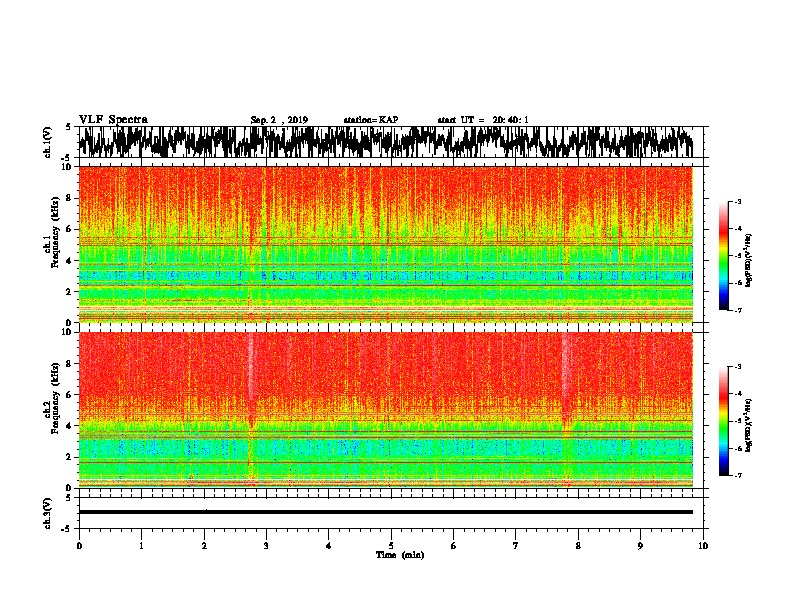This screenshot has height=612, width=792.
Task: Click time axis tick label "2"
Action: click(204, 546)
